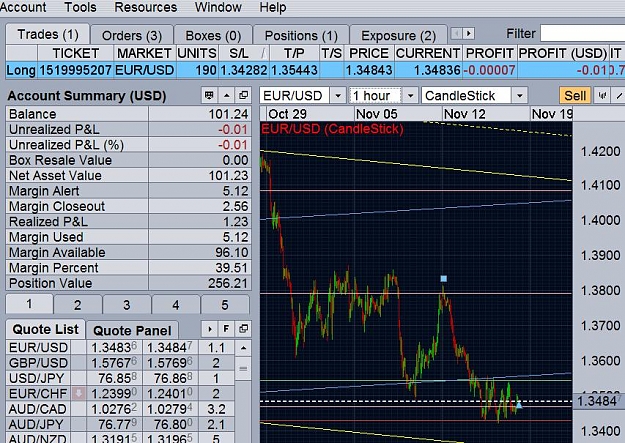Click the down-arrow indicator in the EUR/CHF row

tap(79, 394)
